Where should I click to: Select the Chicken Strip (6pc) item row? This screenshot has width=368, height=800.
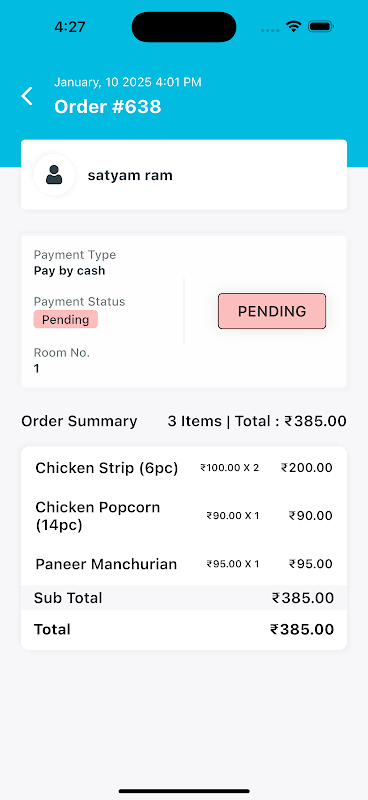[184, 468]
